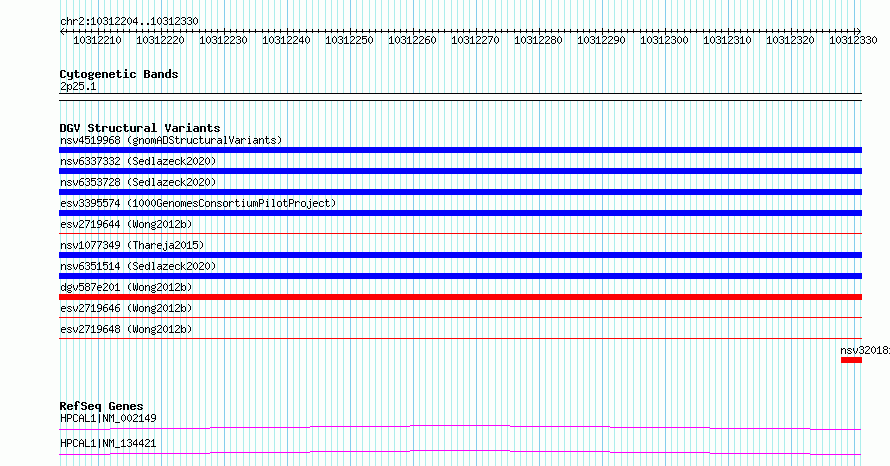
Task: Click ruler position 10312260
Action: 412,40
